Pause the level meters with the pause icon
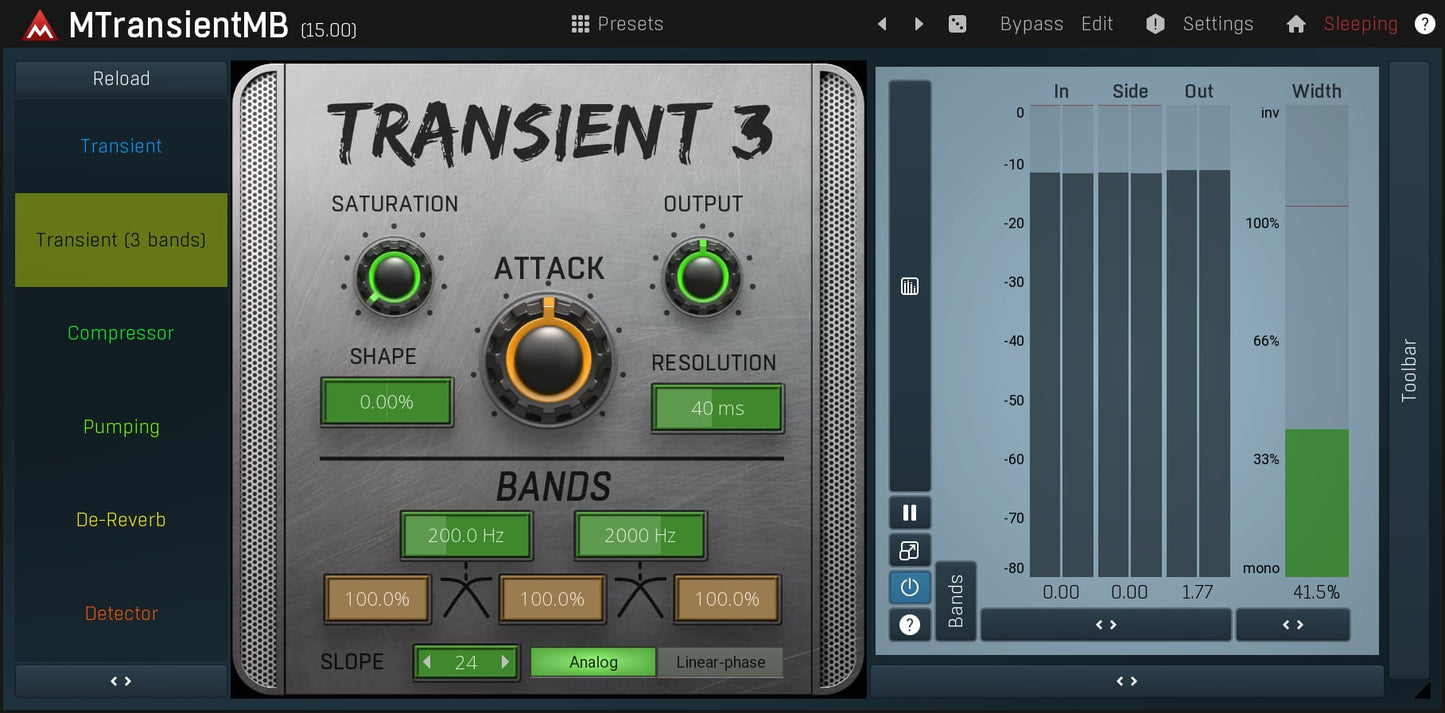1445x713 pixels. click(x=909, y=512)
